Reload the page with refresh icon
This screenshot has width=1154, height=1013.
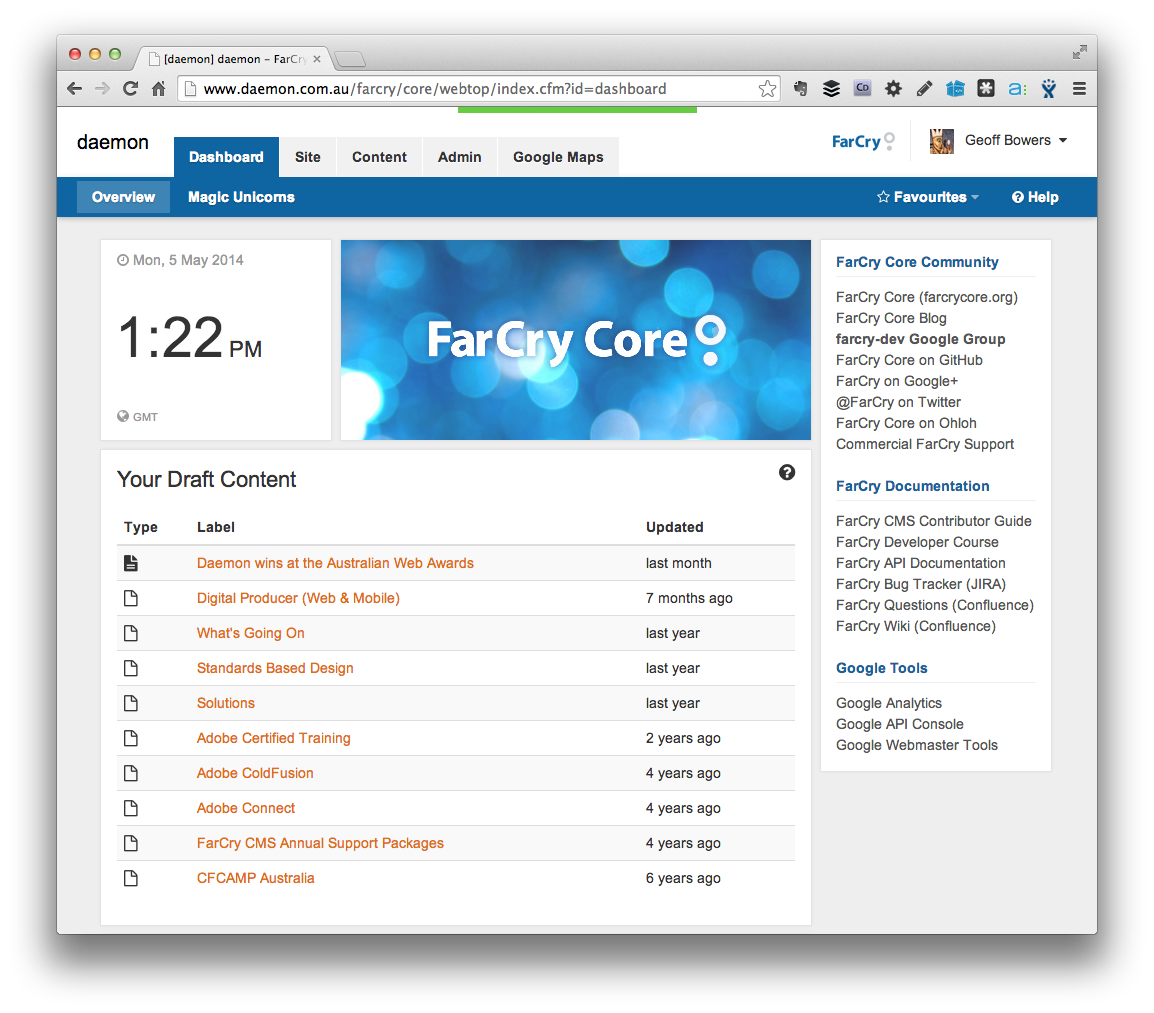[130, 89]
